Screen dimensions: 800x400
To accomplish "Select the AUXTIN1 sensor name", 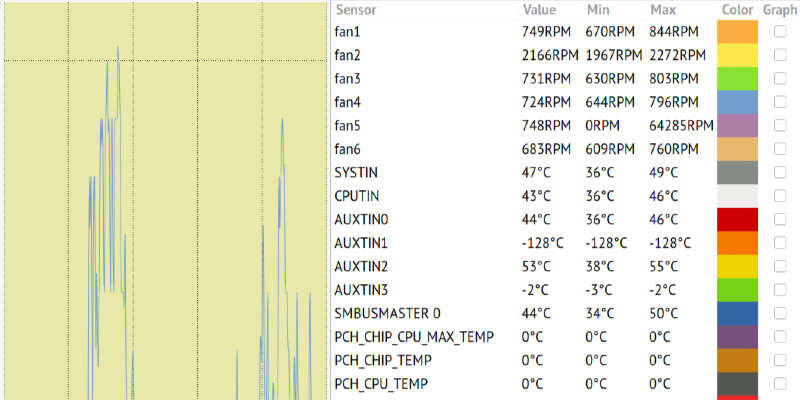I will (x=362, y=243).
